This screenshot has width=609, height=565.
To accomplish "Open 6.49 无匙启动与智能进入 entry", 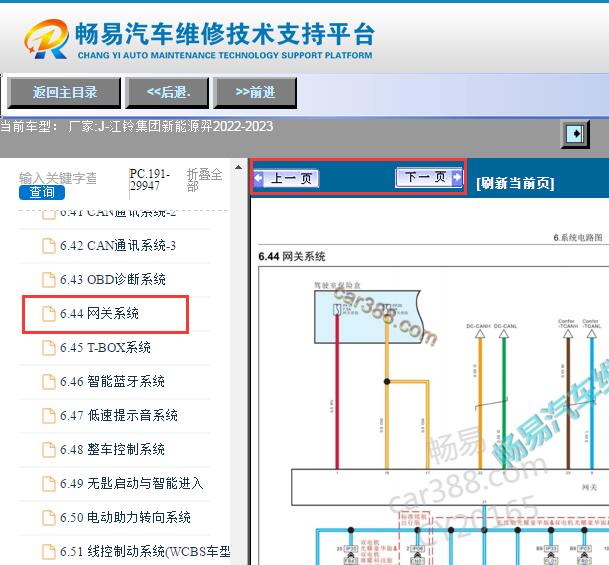I will (x=131, y=483).
